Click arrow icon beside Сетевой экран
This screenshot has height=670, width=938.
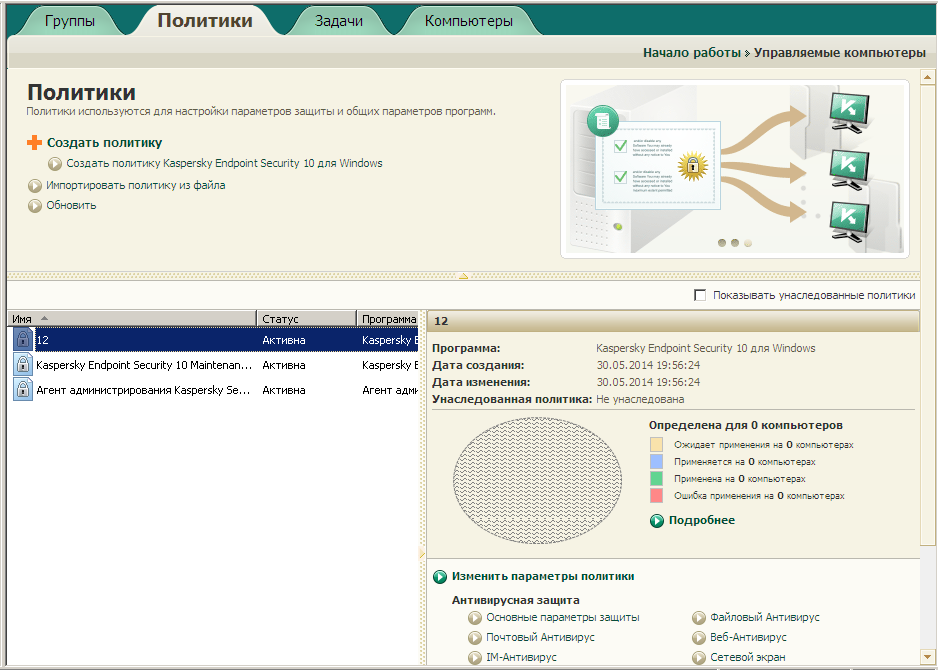(x=699, y=658)
